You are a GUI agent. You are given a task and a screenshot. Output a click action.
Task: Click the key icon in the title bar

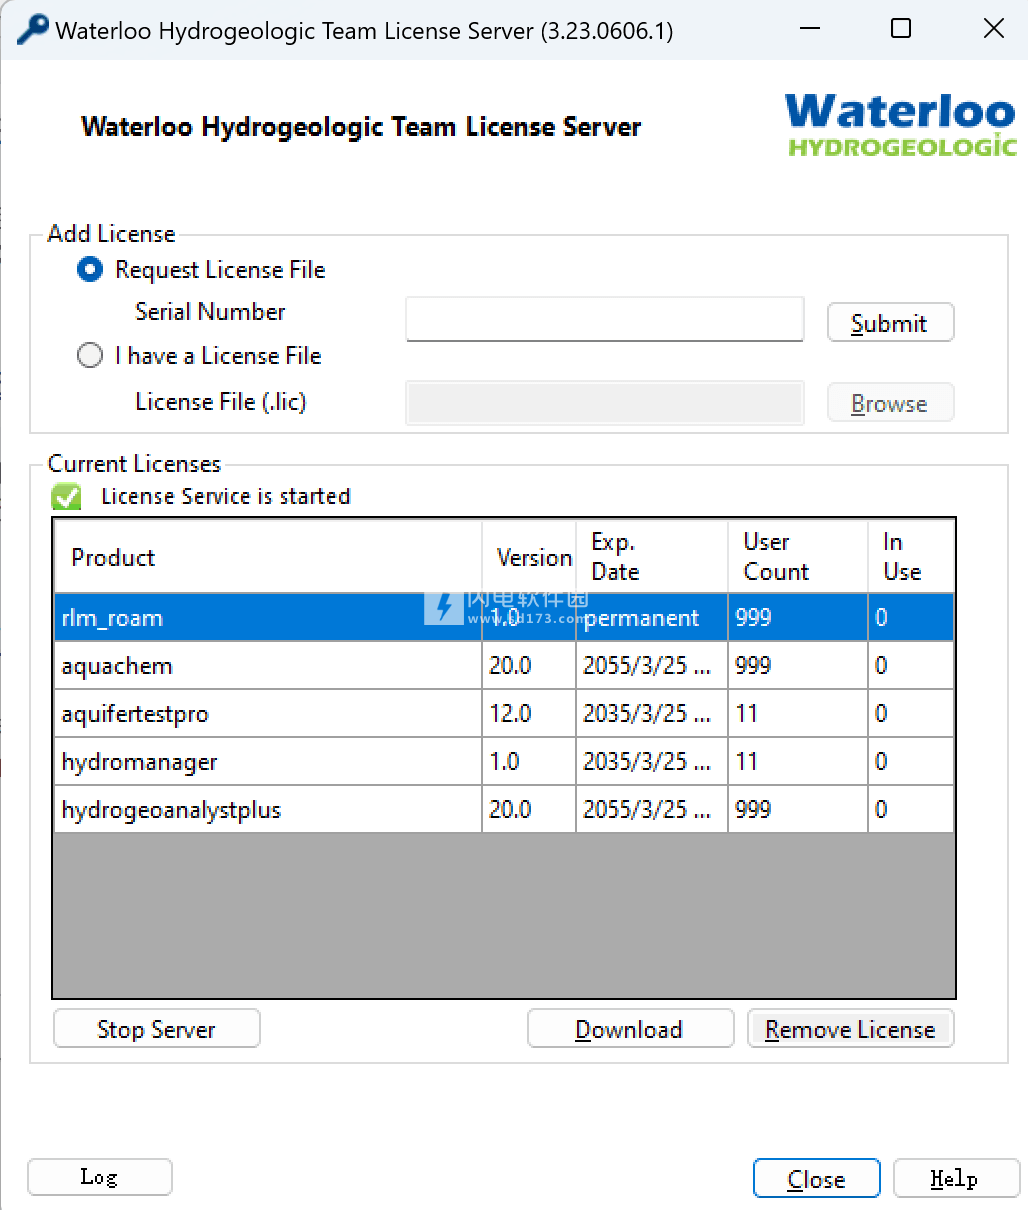[x=32, y=29]
